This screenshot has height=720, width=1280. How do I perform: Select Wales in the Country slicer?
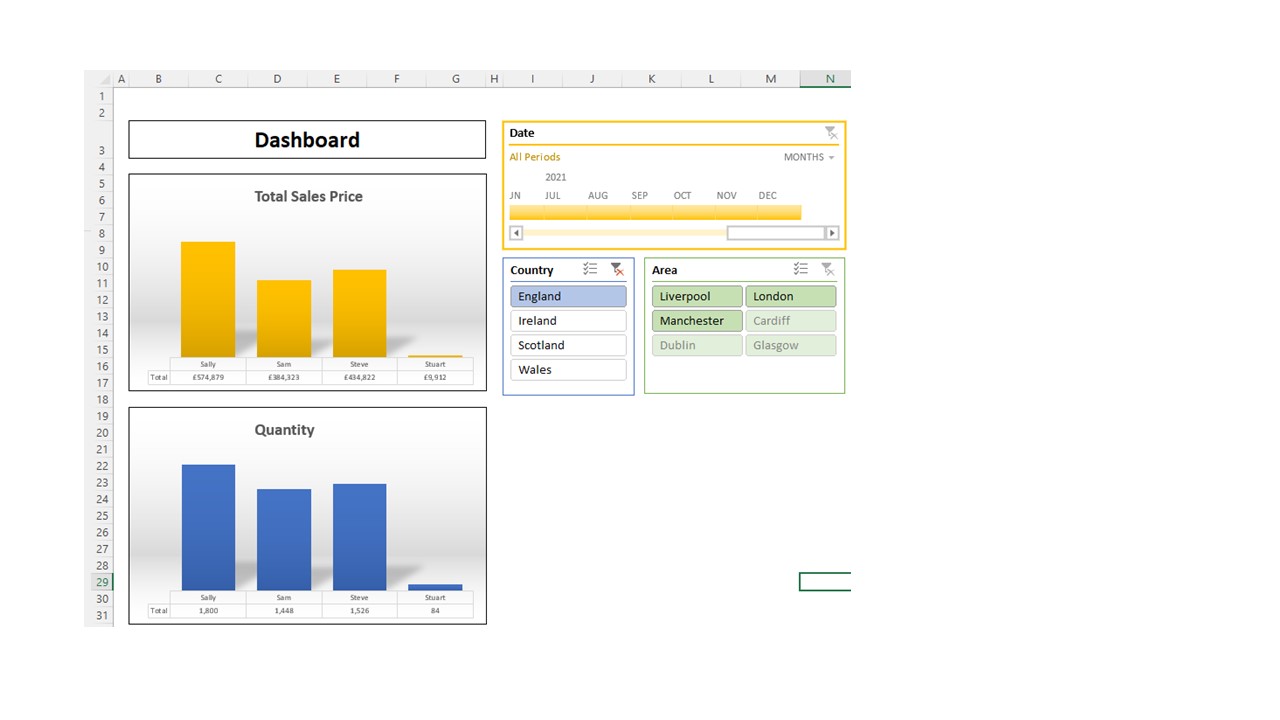click(568, 369)
